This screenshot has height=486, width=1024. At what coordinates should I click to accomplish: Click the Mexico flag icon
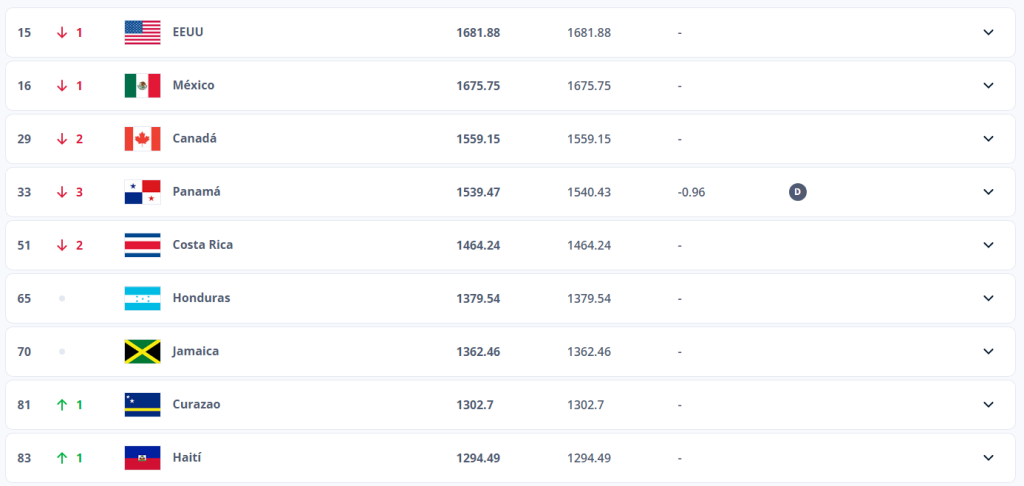click(x=142, y=85)
